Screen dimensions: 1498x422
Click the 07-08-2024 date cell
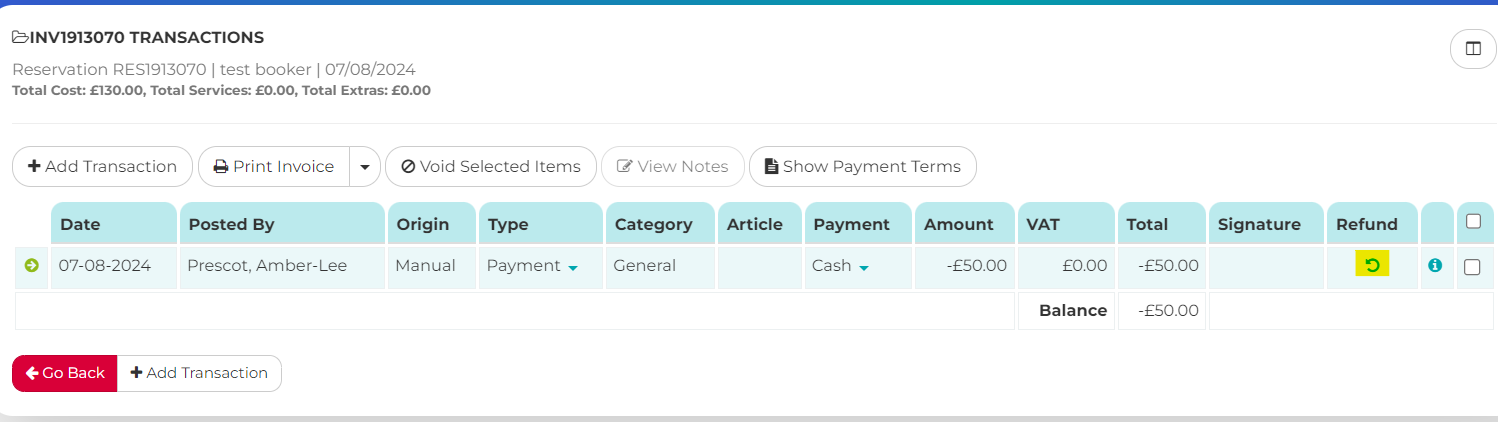pos(114,267)
